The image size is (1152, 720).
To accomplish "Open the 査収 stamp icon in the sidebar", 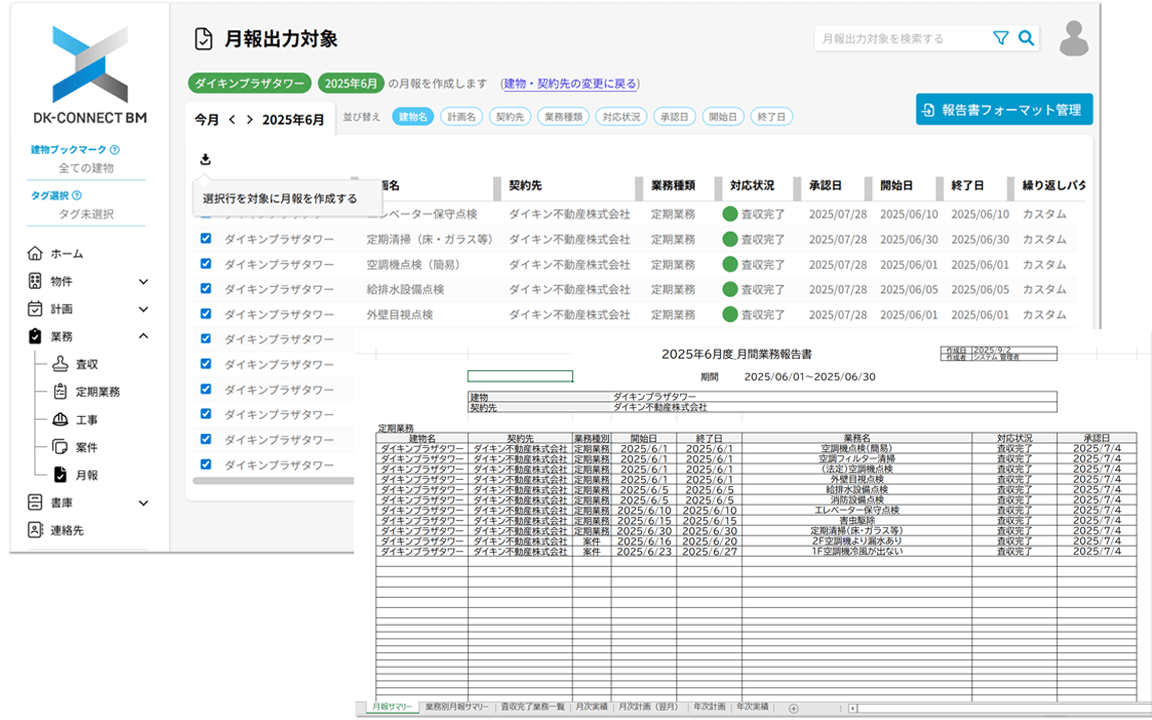I will coord(60,364).
